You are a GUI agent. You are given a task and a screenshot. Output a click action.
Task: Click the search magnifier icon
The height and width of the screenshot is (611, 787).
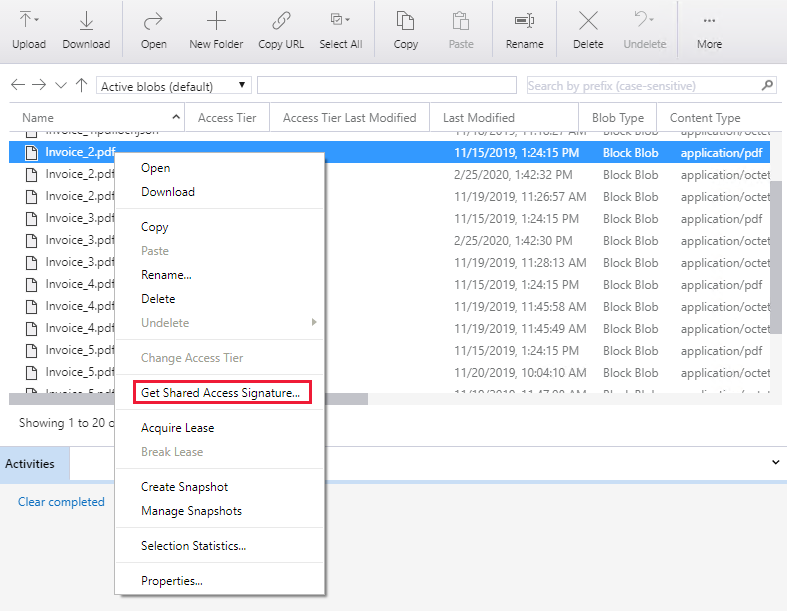point(767,86)
